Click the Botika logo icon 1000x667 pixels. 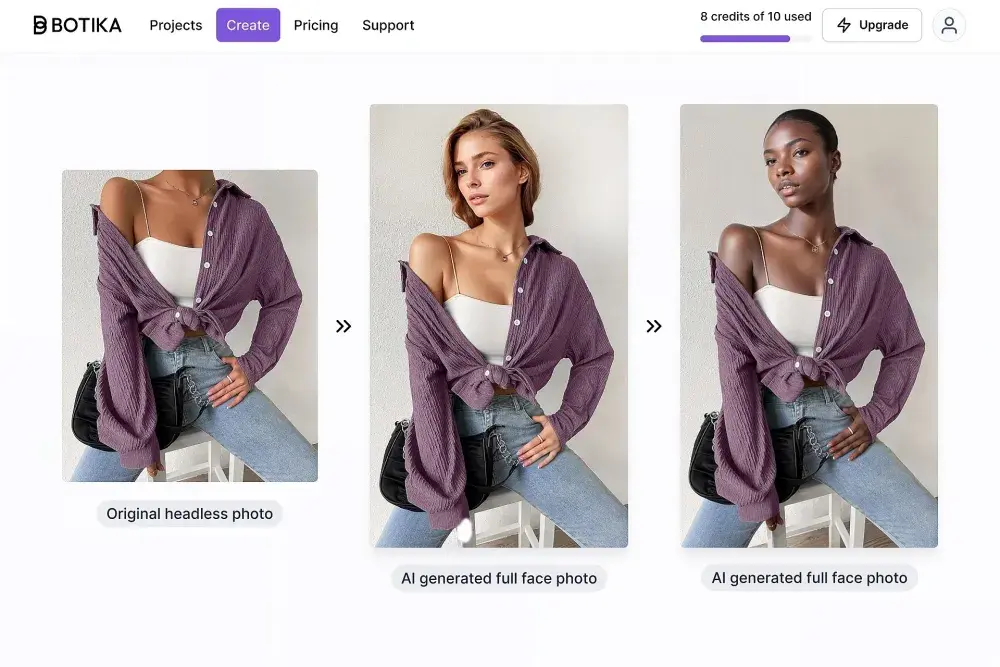pyautogui.click(x=40, y=25)
